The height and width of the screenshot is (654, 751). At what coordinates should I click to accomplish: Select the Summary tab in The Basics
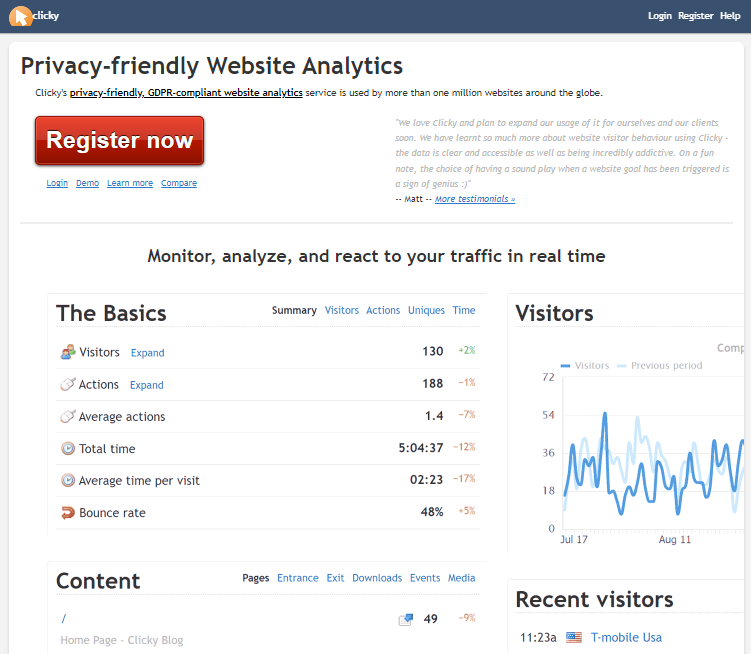[294, 310]
